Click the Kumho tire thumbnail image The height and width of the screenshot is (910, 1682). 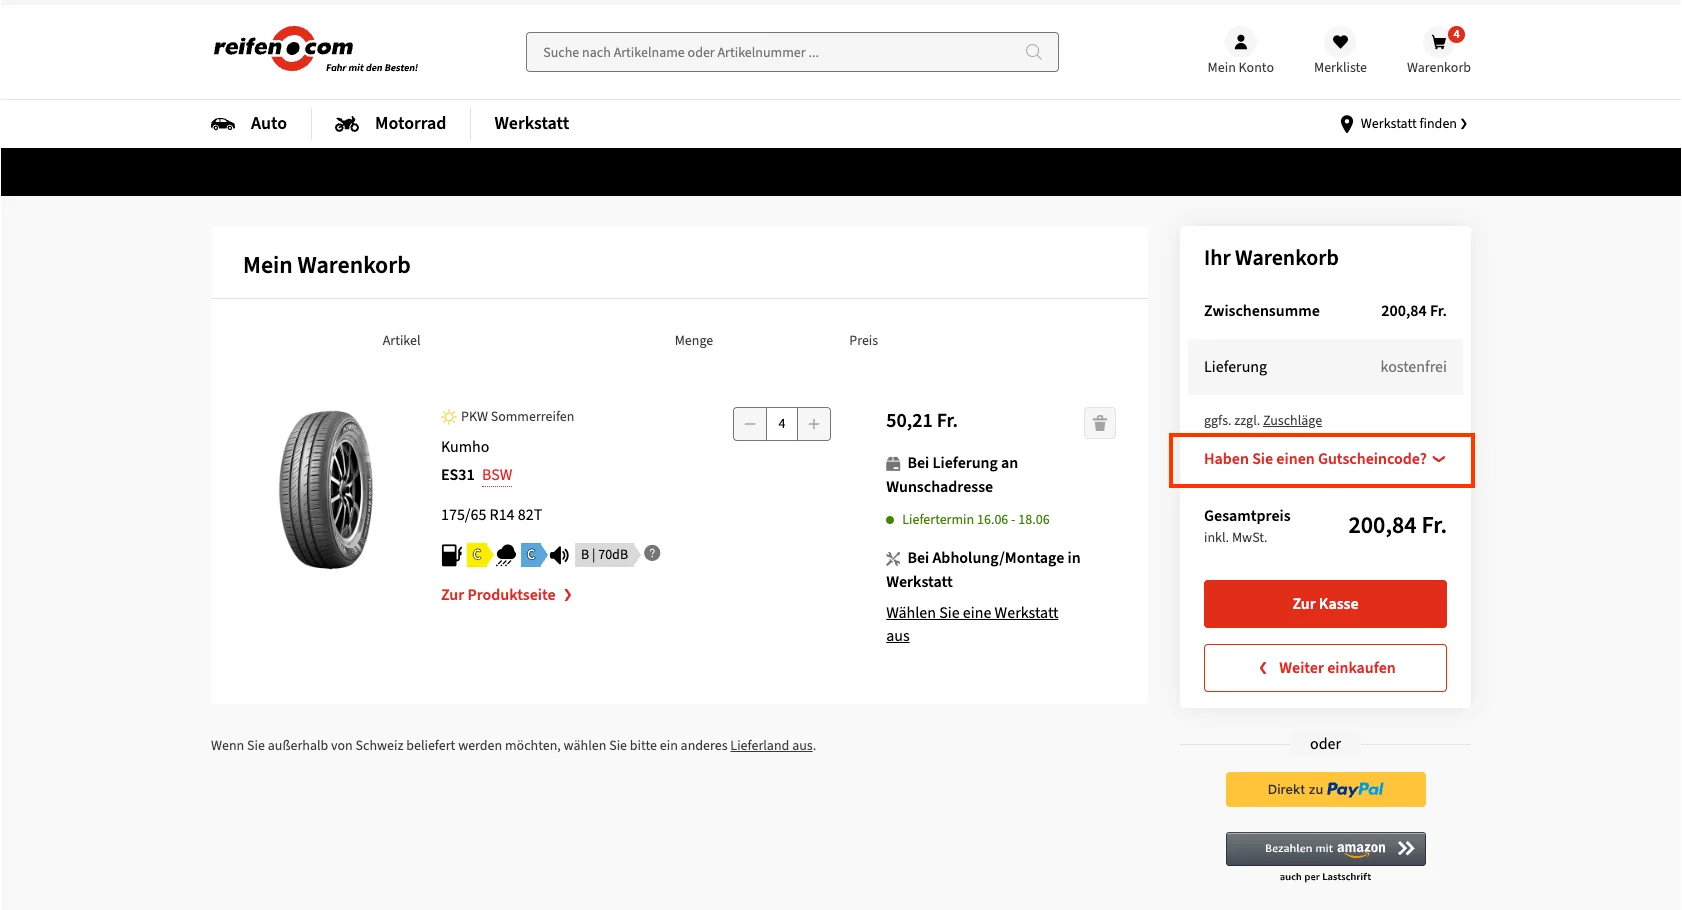pyautogui.click(x=327, y=490)
